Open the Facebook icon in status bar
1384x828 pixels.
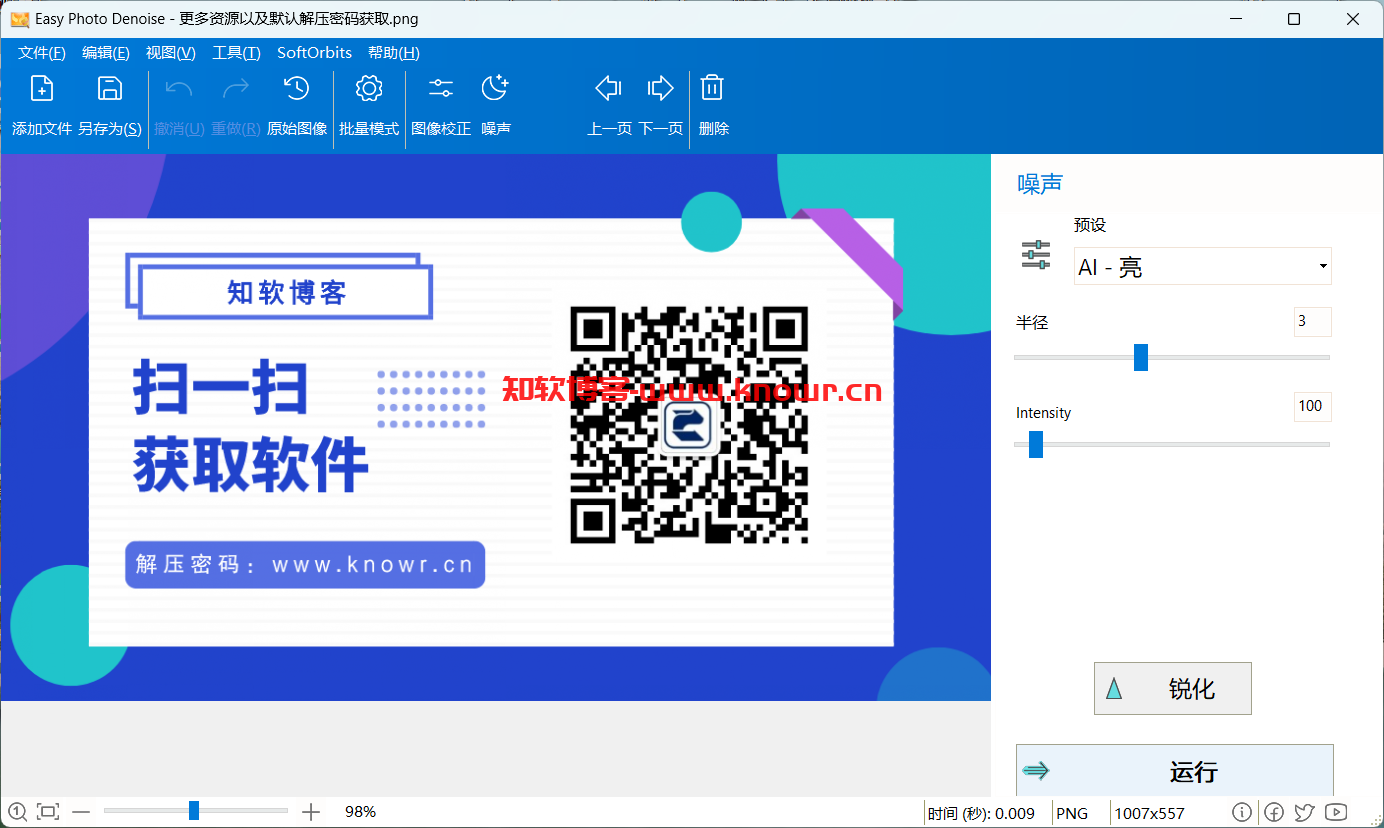point(1273,812)
